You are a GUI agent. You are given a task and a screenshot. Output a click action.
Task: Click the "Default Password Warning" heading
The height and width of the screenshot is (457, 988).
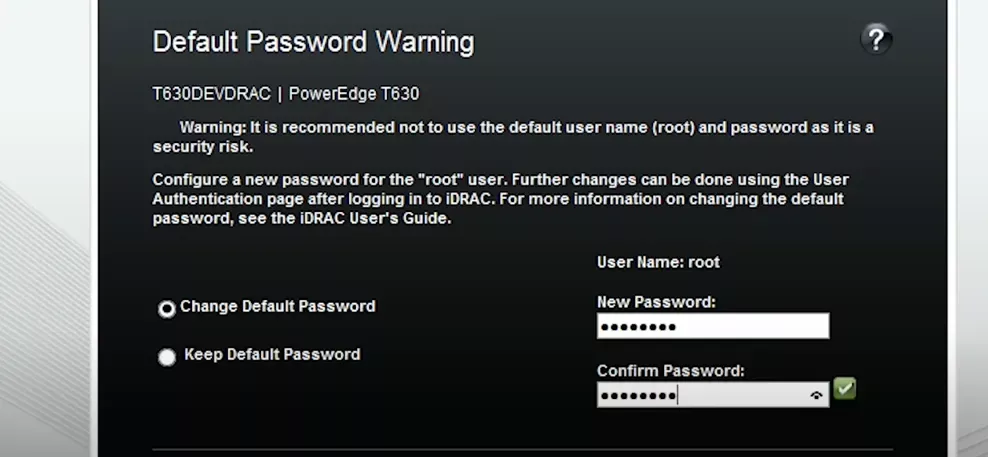point(313,43)
